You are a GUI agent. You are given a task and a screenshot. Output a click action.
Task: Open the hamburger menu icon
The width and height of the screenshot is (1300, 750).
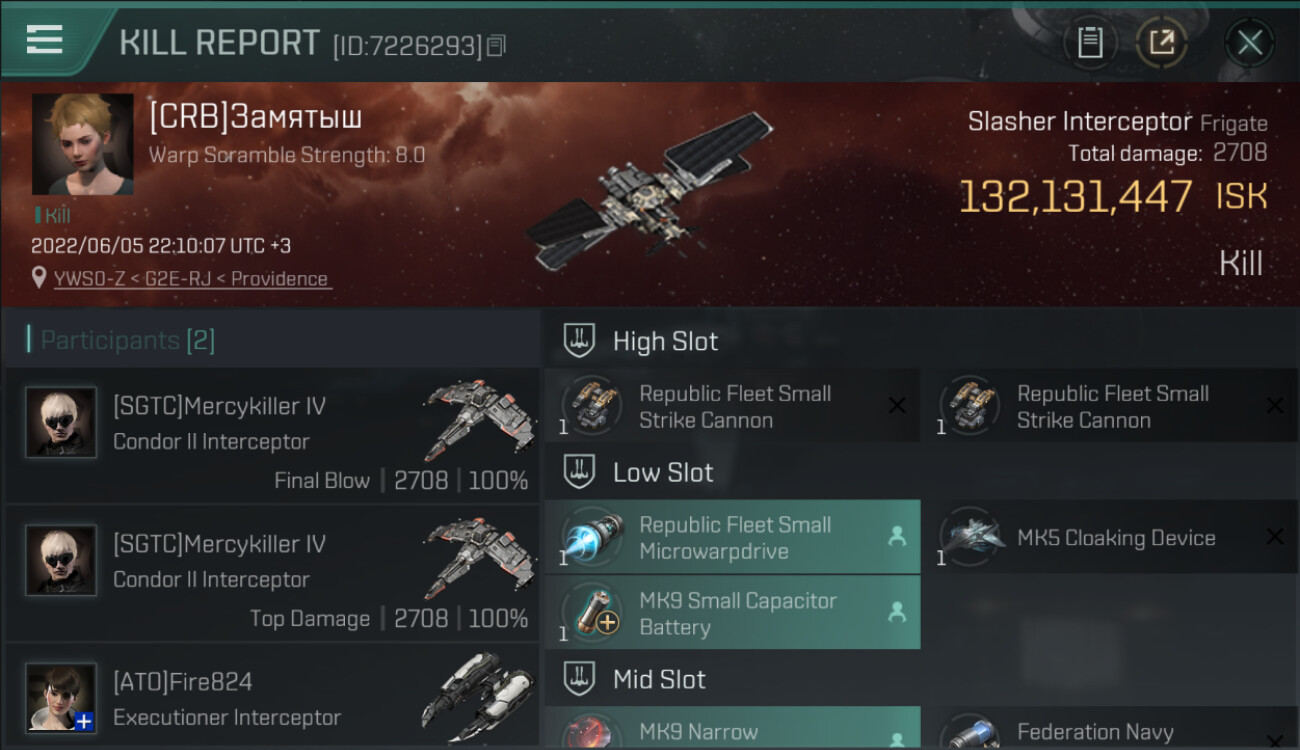click(x=44, y=39)
